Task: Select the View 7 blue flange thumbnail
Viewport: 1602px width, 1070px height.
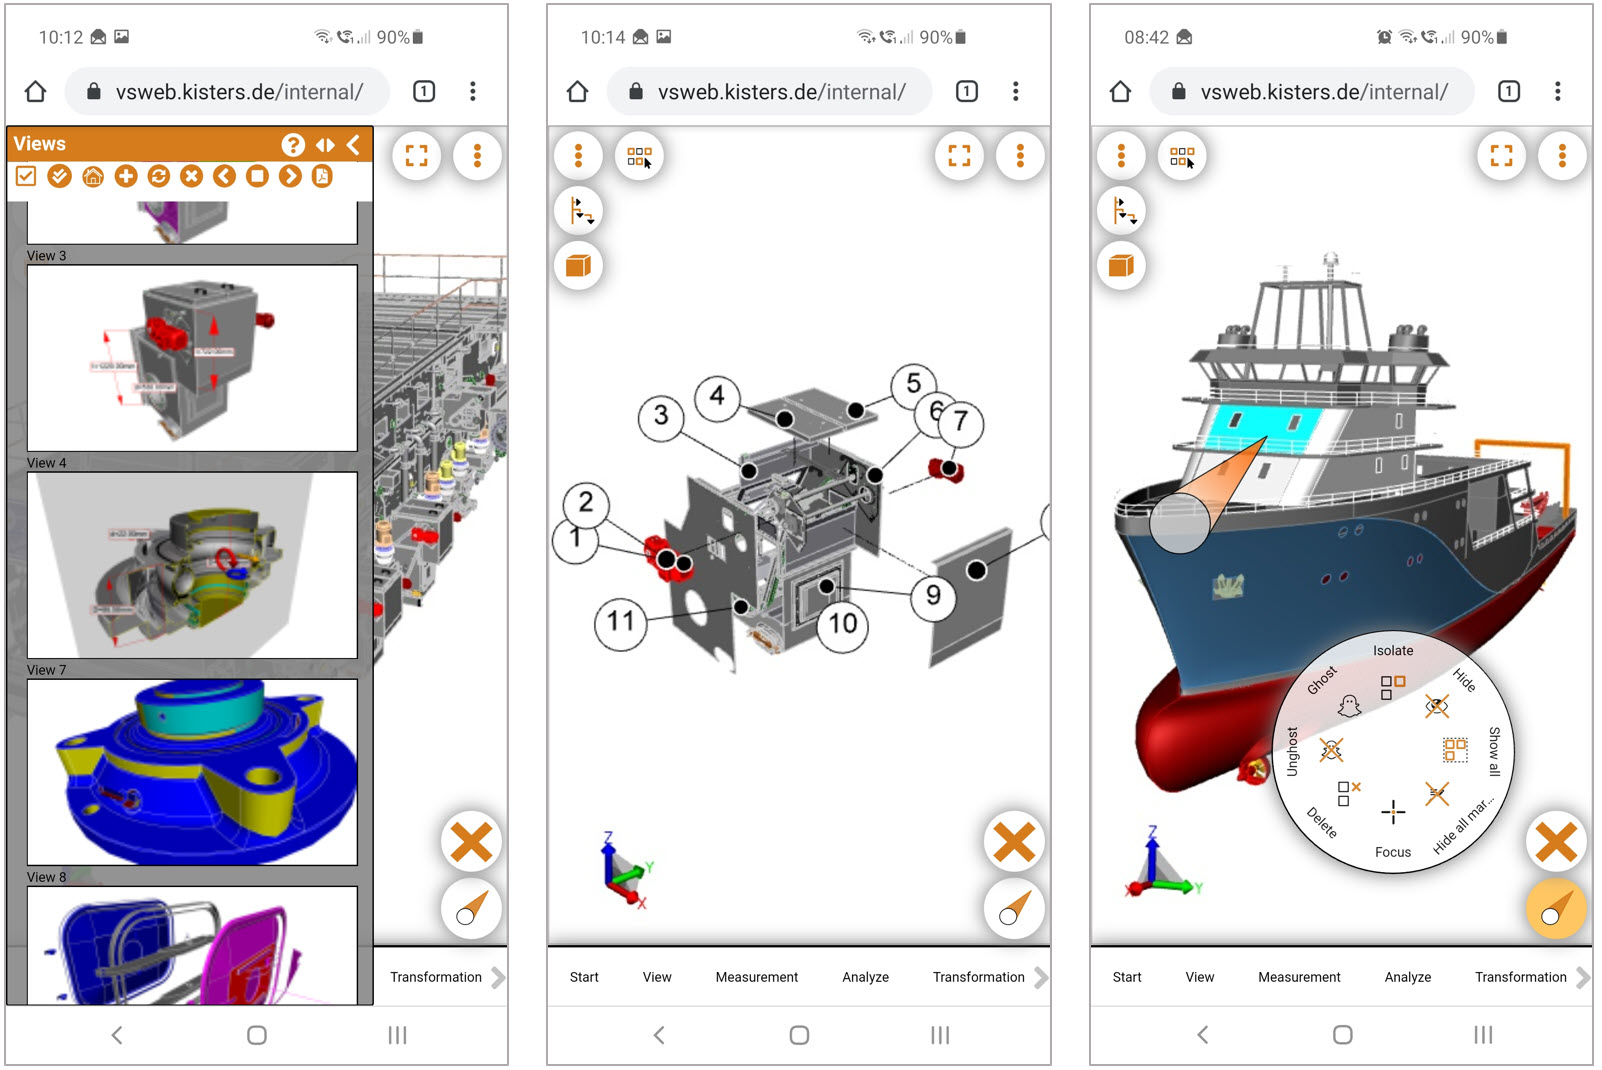Action: coord(192,772)
